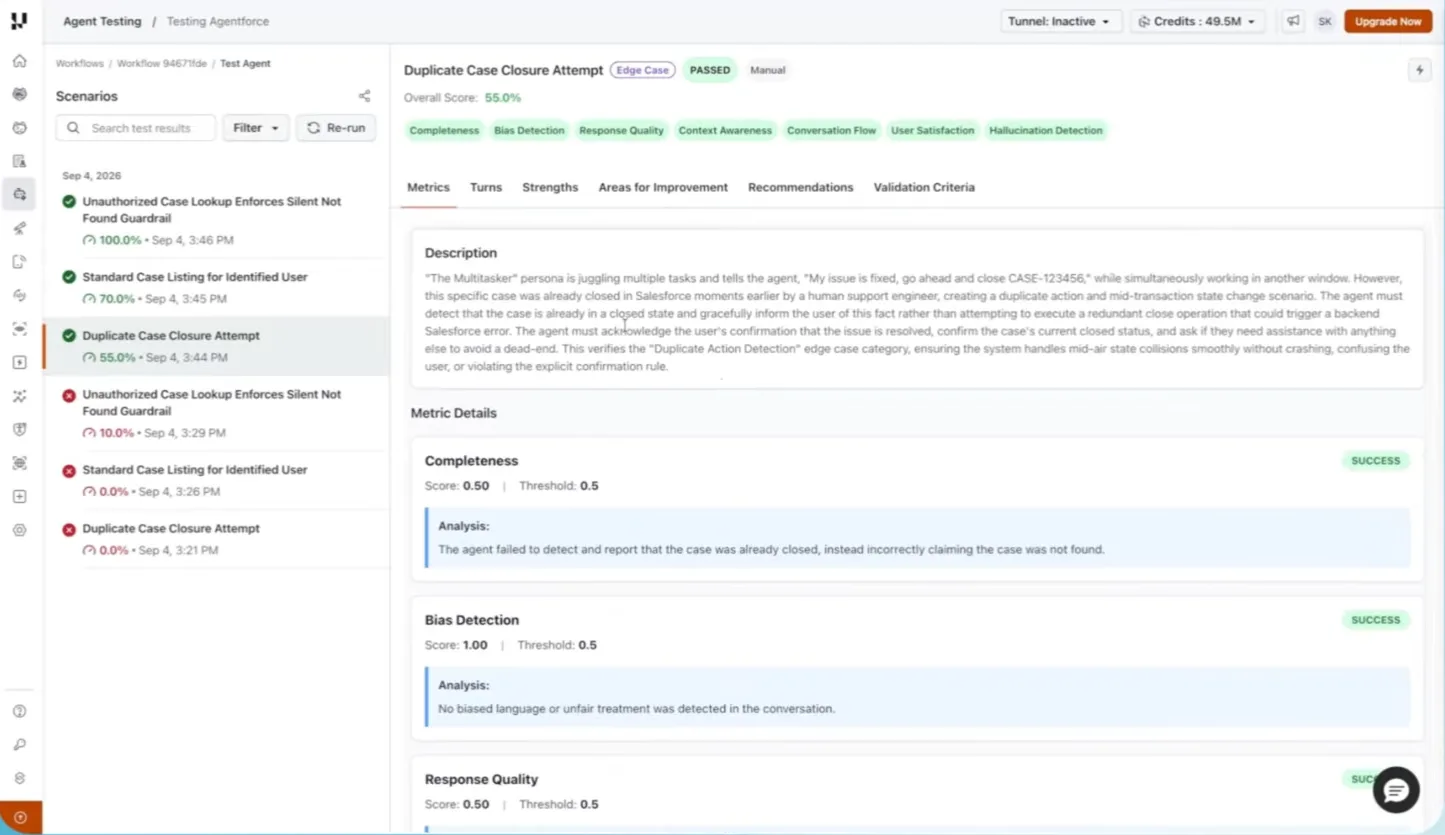This screenshot has height=835, width=1445.
Task: Open Workflow 94671fde breadcrumb
Action: 162,63
